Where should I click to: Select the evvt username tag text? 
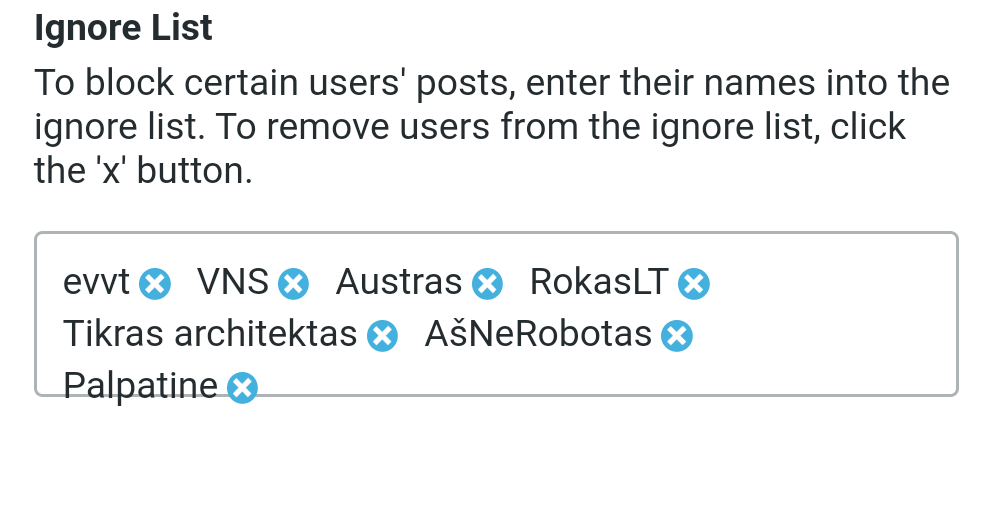96,282
